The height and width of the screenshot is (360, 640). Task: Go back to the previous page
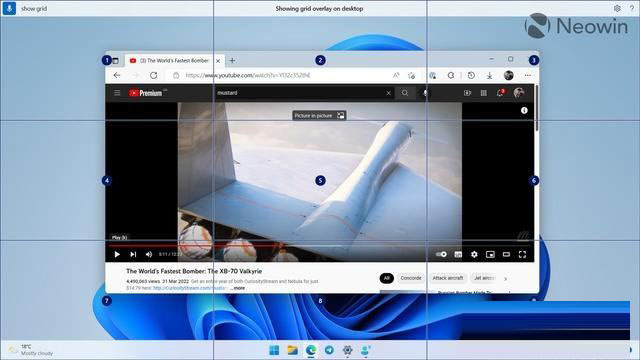click(117, 76)
